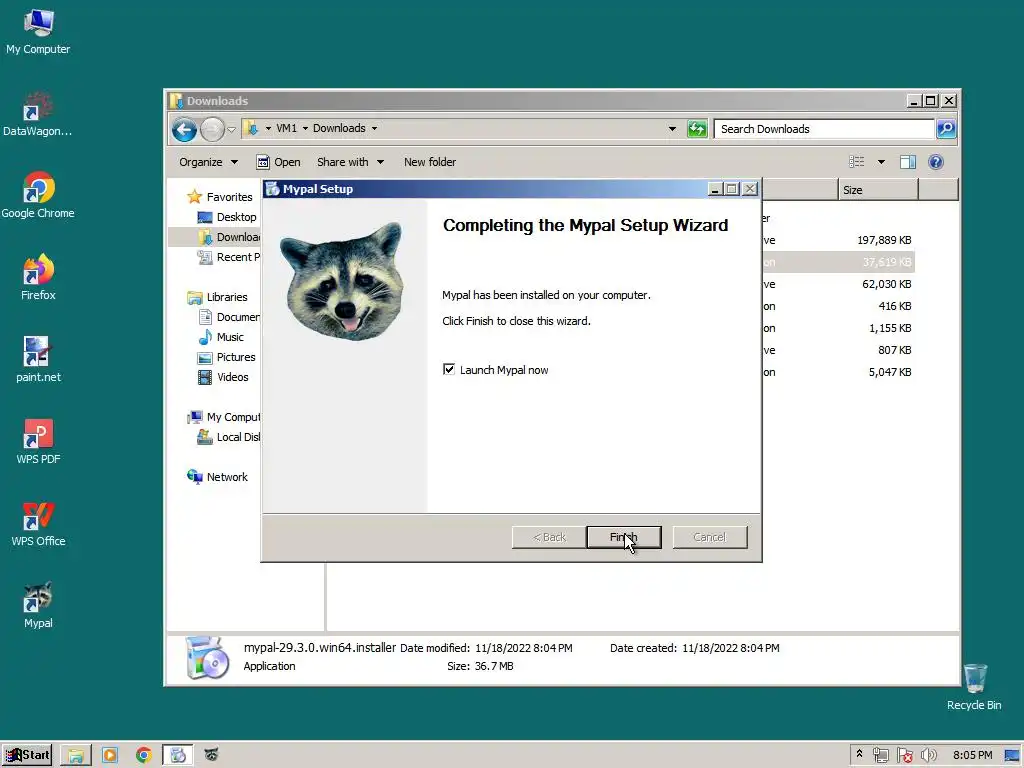Click the Show desktop icon beside clock
The image size is (1024, 768).
pos(1012,756)
